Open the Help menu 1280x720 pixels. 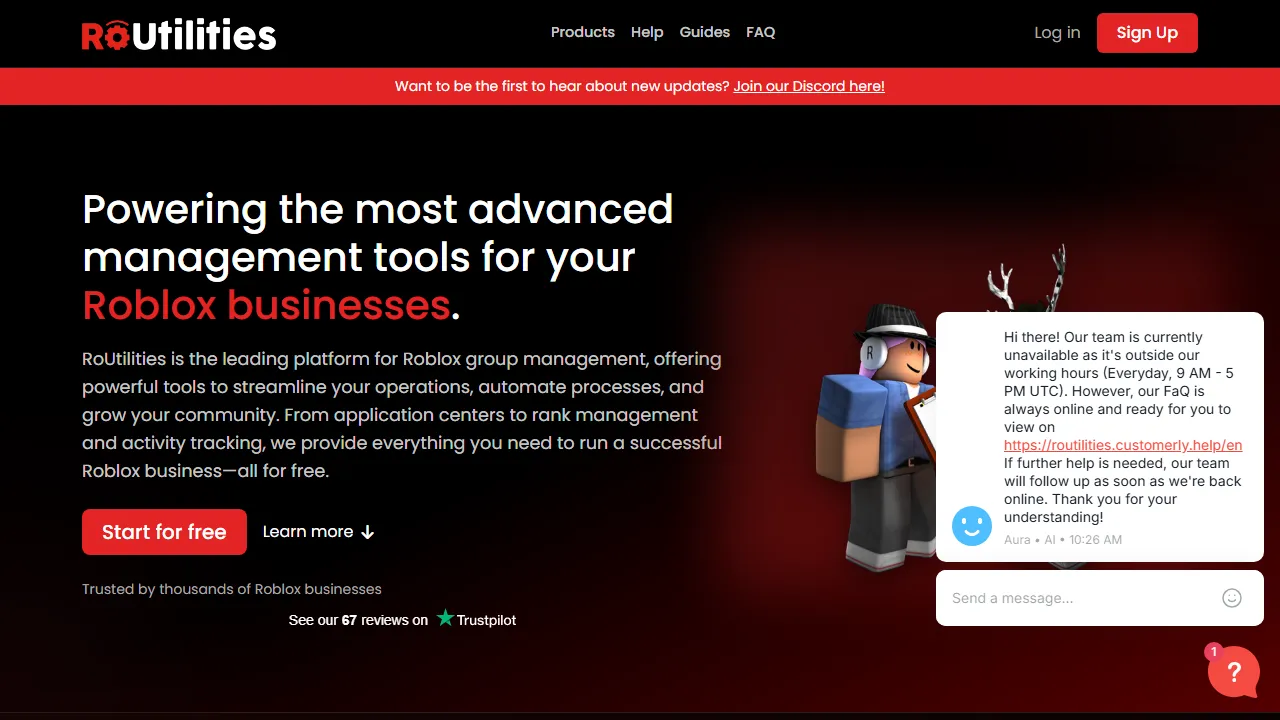pos(647,32)
